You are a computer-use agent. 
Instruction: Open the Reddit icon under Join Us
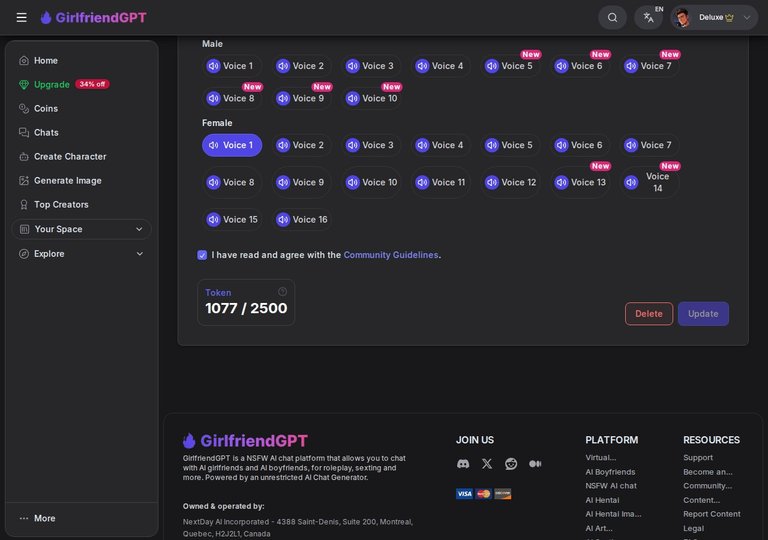tap(511, 464)
